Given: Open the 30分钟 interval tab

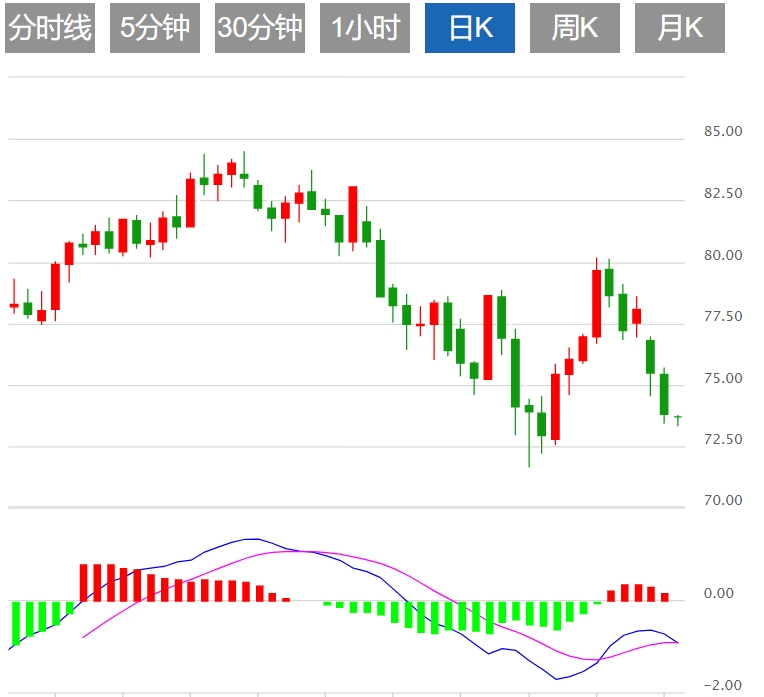Looking at the screenshot, I should click(260, 28).
